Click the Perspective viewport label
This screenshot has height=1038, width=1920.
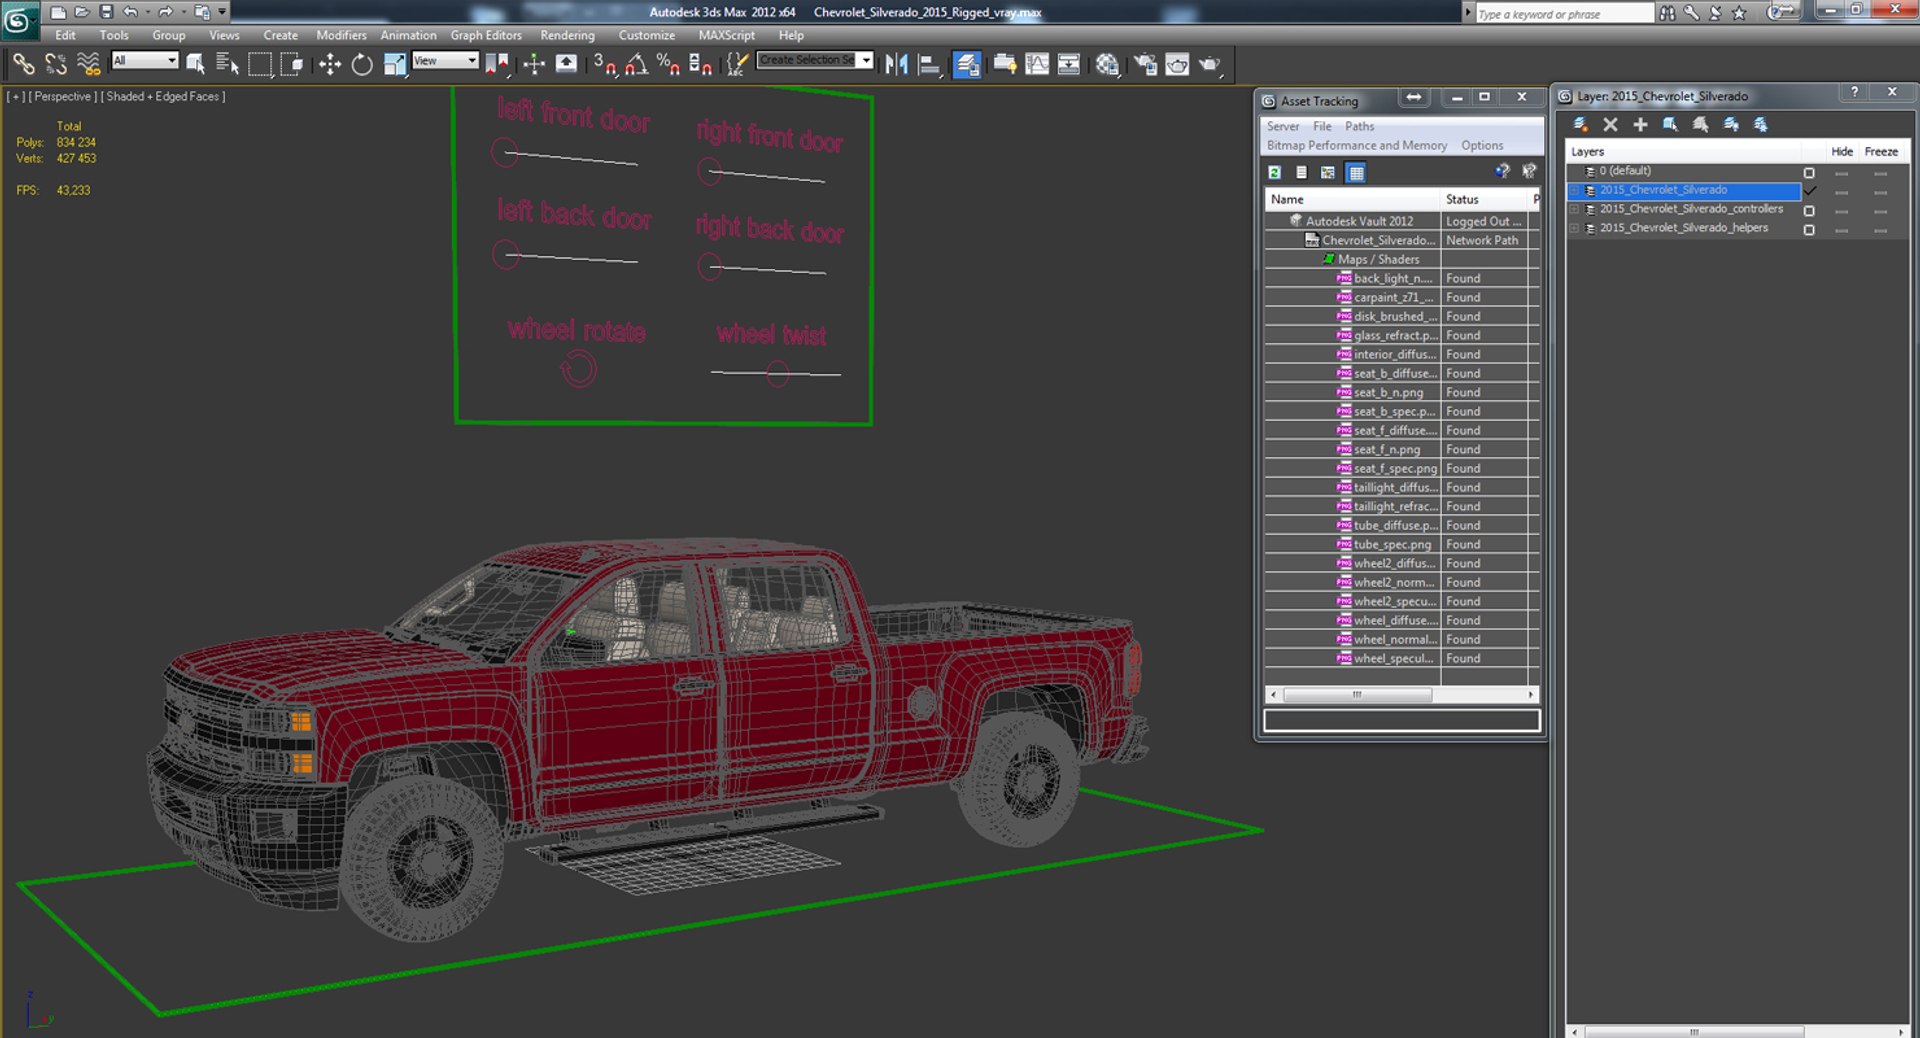(x=62, y=97)
